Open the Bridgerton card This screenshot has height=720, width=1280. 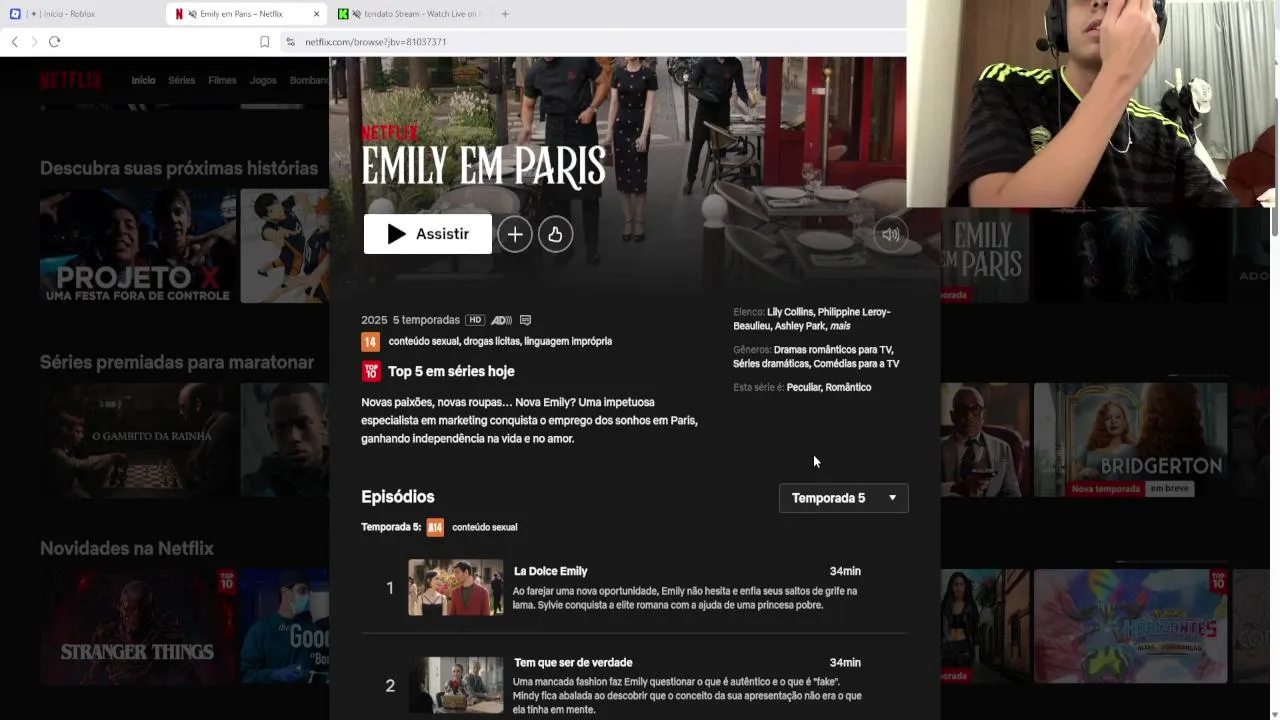(1130, 440)
